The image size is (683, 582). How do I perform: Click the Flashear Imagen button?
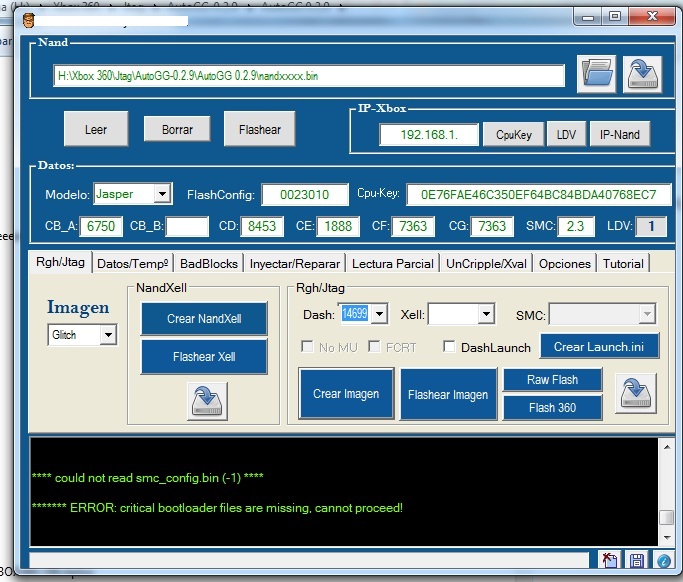click(448, 394)
